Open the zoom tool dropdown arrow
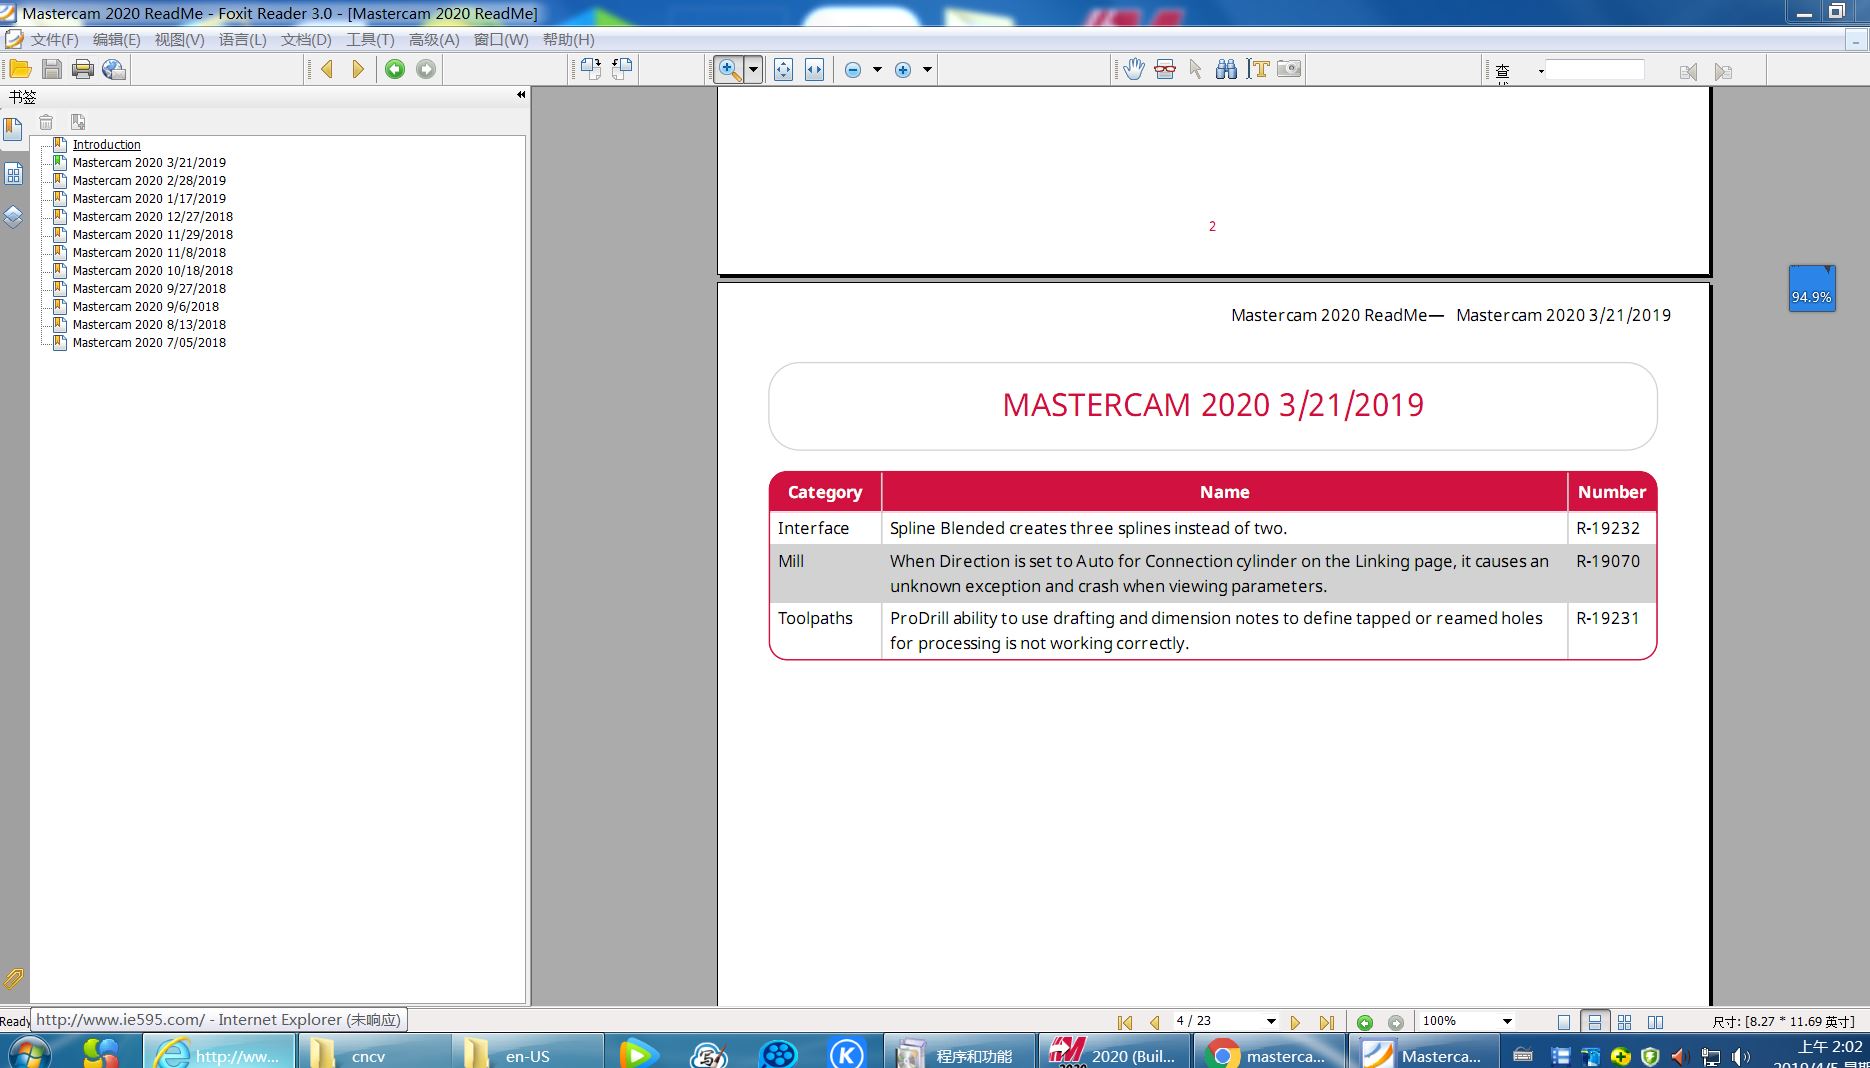The height and width of the screenshot is (1068, 1870). click(x=754, y=69)
